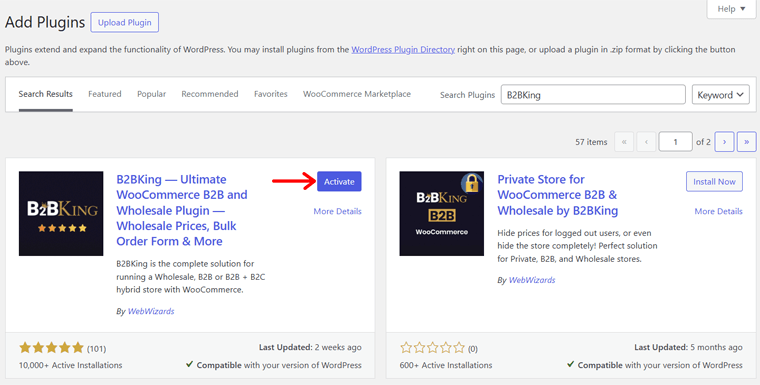Open the Recommended tab

(x=210, y=94)
